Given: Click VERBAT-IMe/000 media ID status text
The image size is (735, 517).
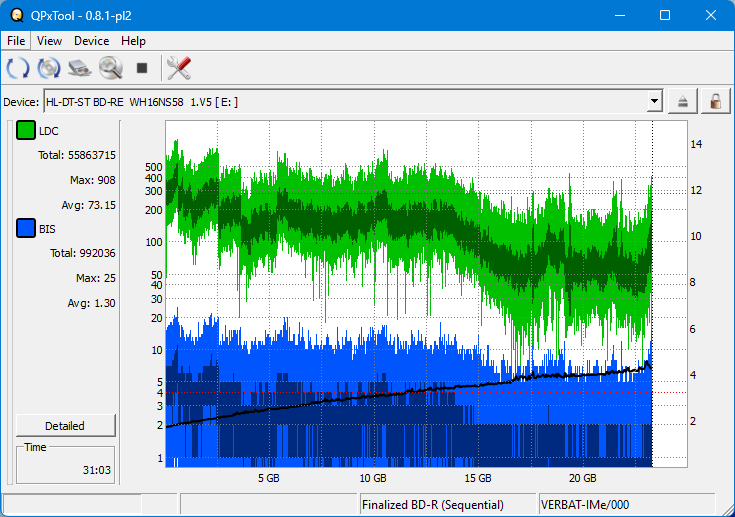Looking at the screenshot, I should (585, 505).
